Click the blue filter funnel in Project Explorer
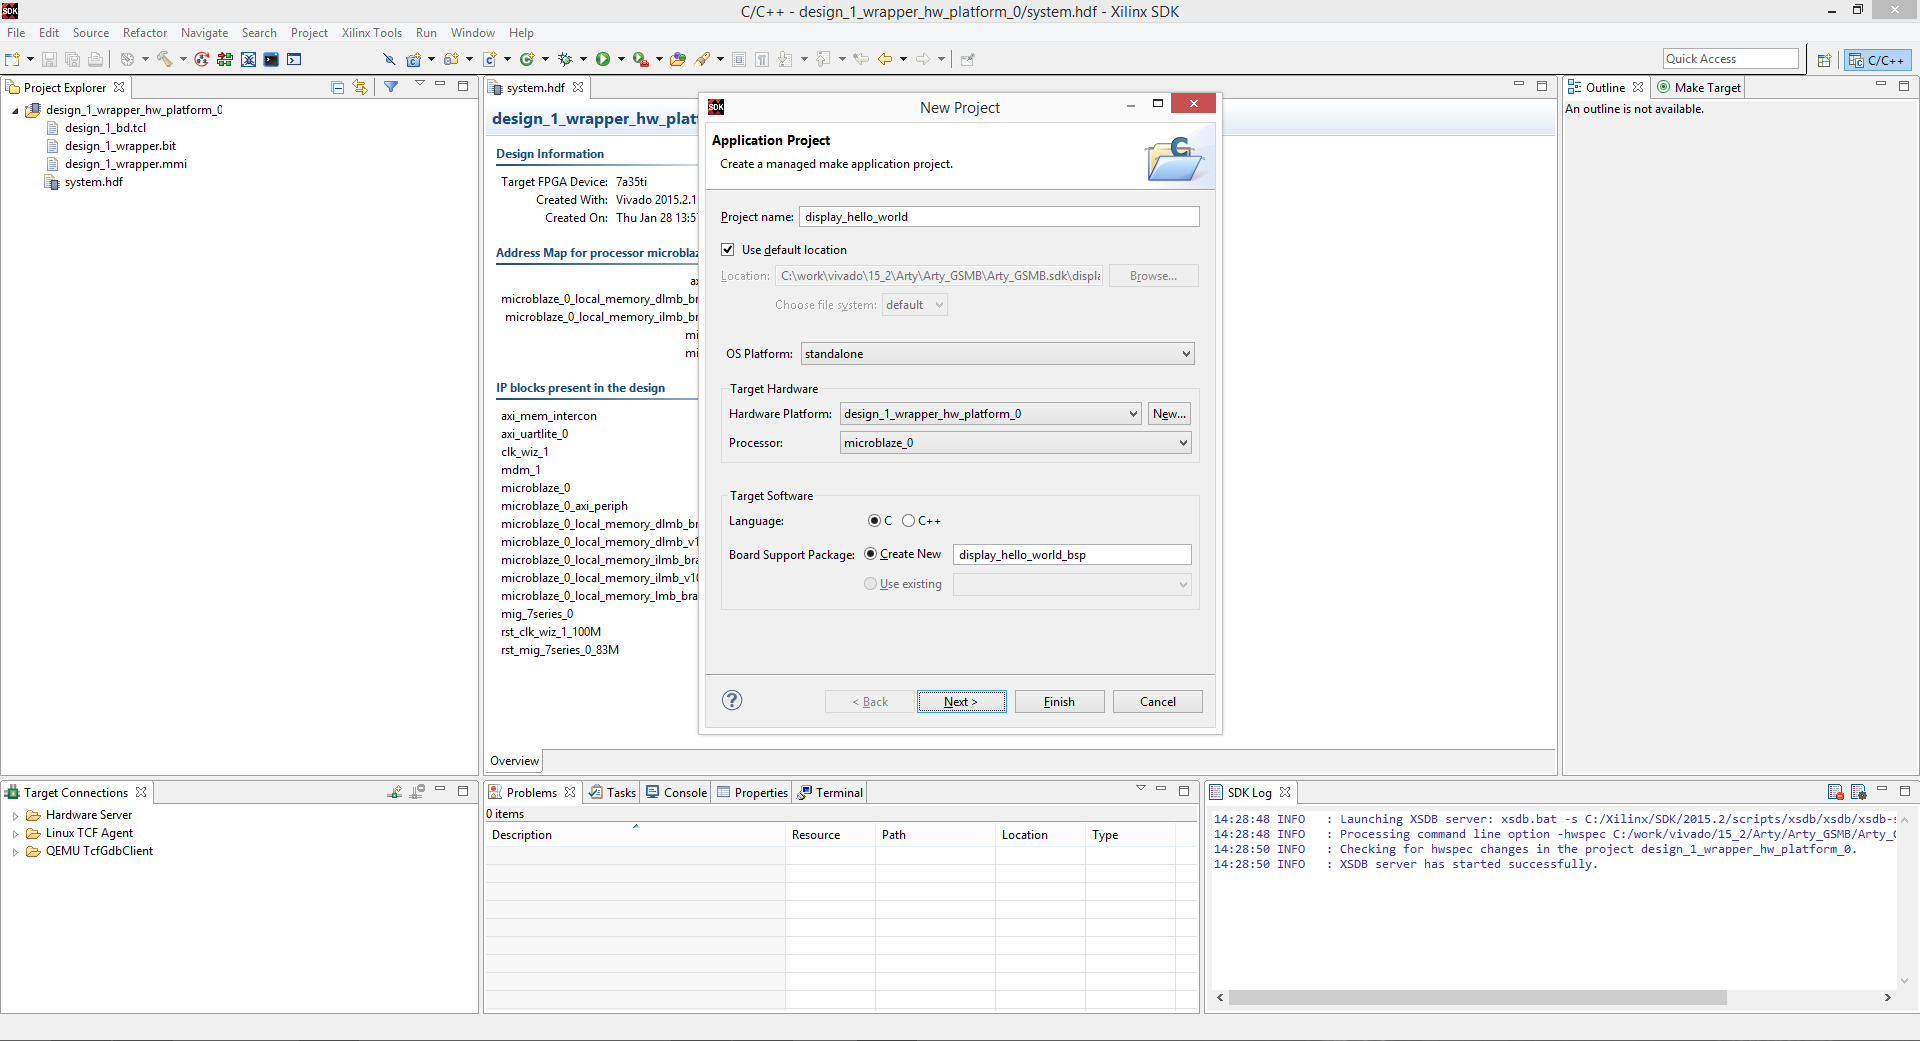The height and width of the screenshot is (1041, 1920). (391, 87)
